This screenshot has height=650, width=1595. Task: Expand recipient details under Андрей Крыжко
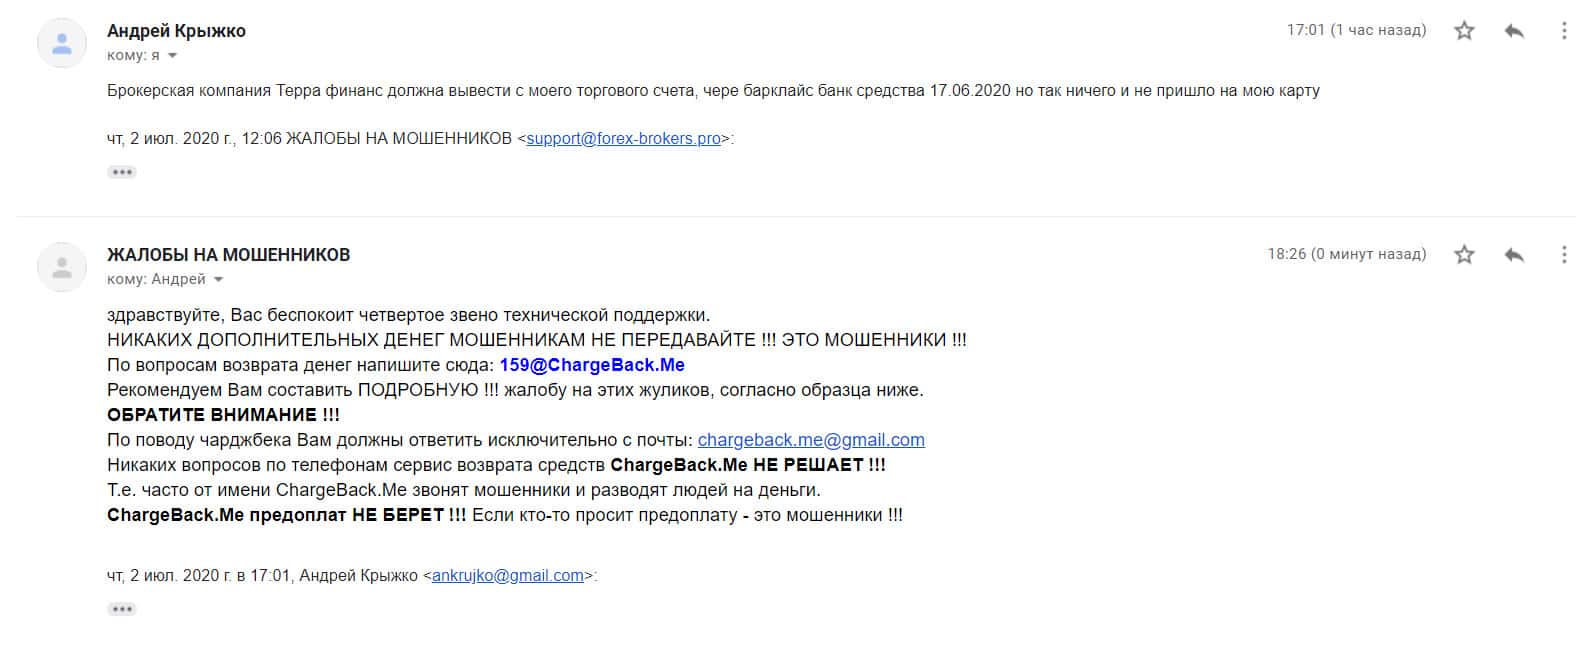point(173,56)
